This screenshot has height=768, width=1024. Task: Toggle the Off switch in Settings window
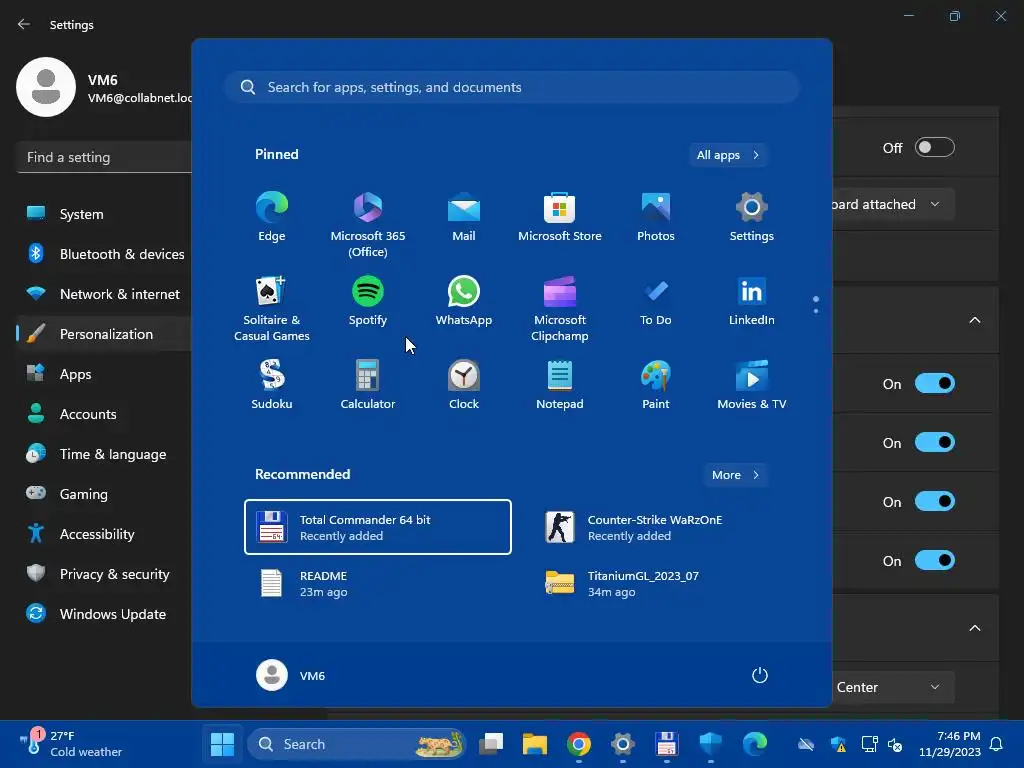click(x=935, y=148)
